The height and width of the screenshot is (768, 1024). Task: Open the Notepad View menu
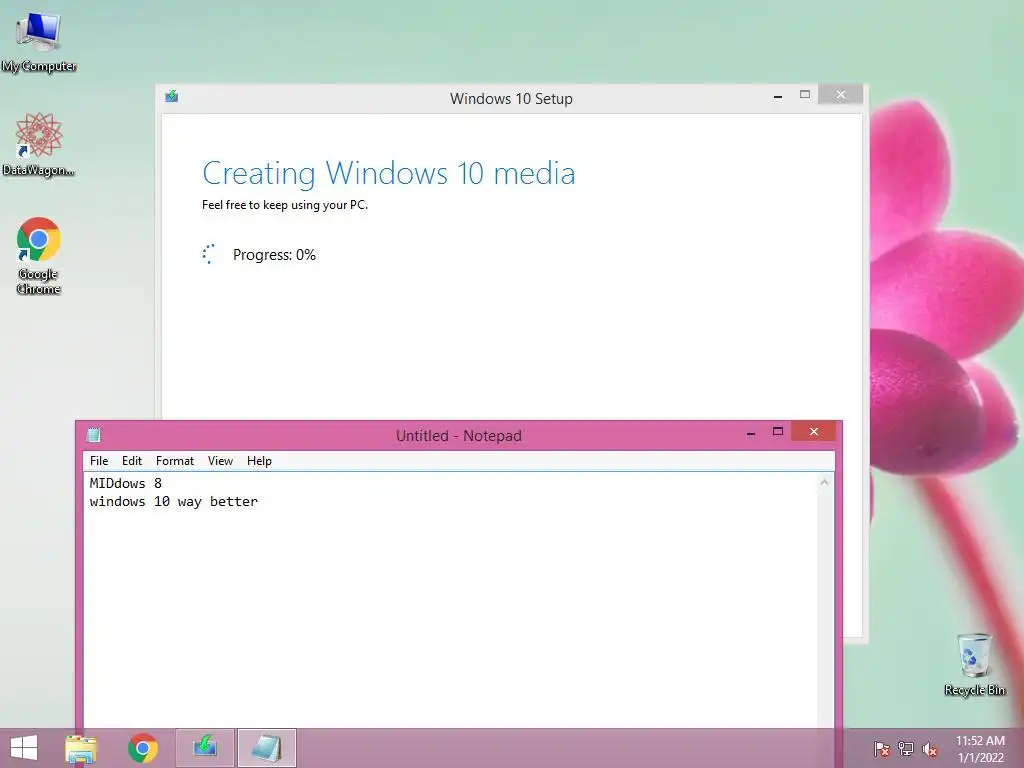(x=220, y=461)
